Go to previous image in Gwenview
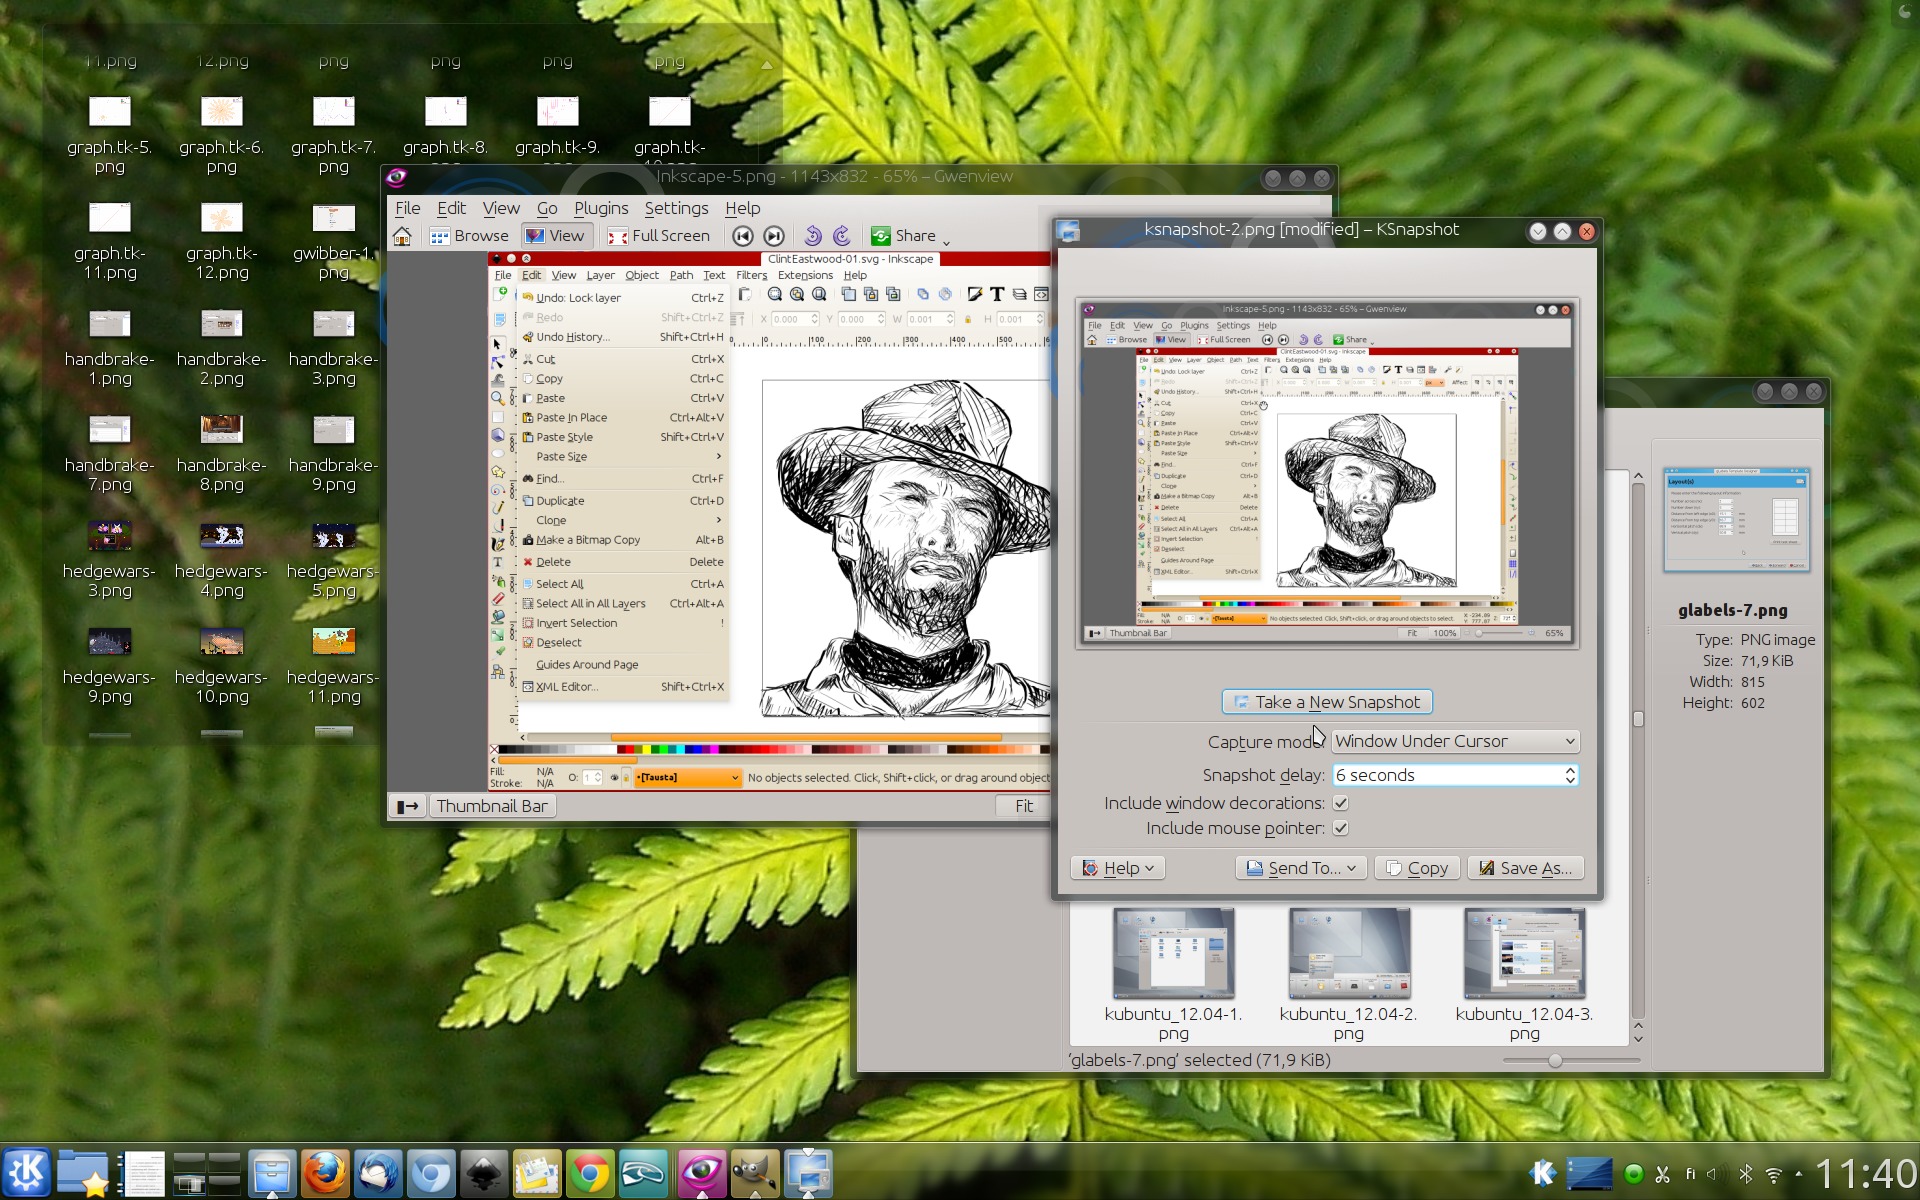 [x=742, y=236]
